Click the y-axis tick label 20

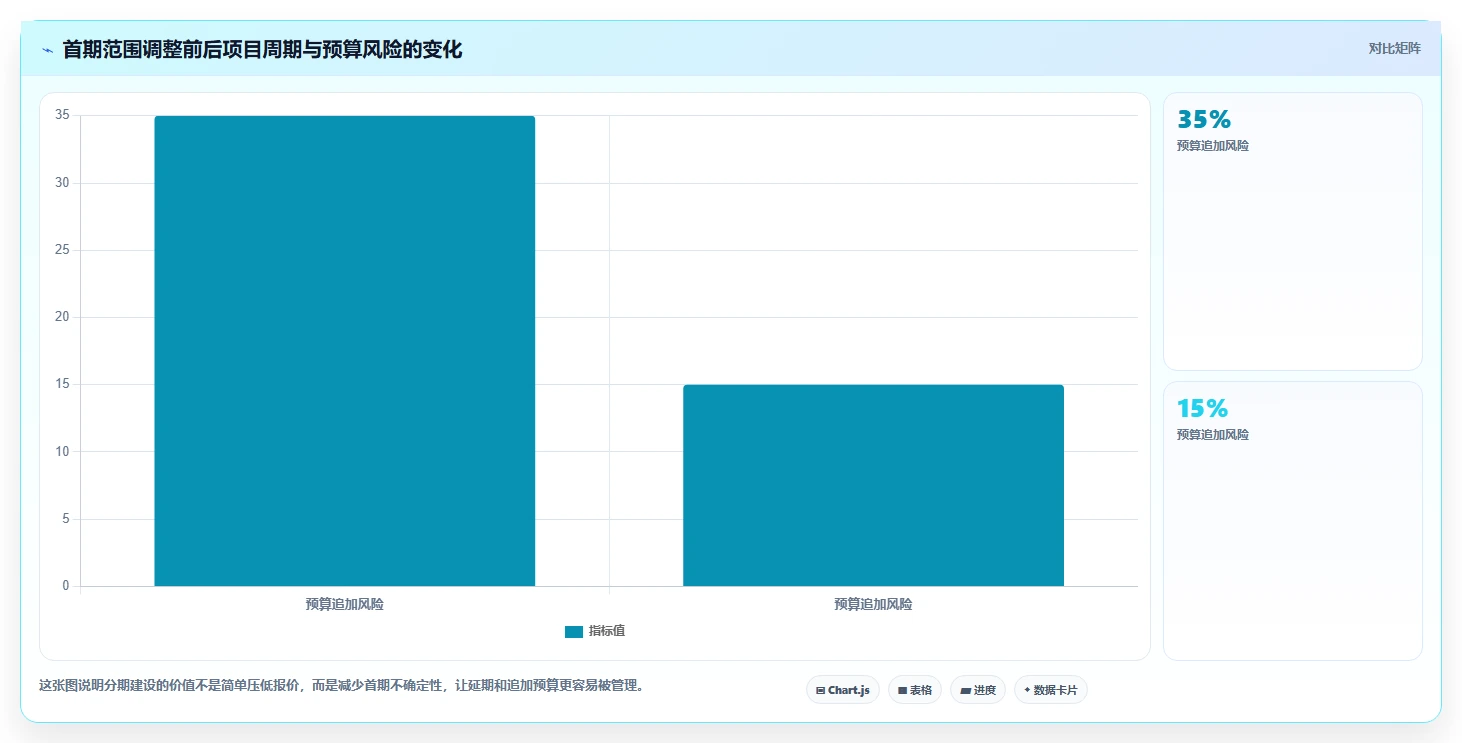coord(62,317)
